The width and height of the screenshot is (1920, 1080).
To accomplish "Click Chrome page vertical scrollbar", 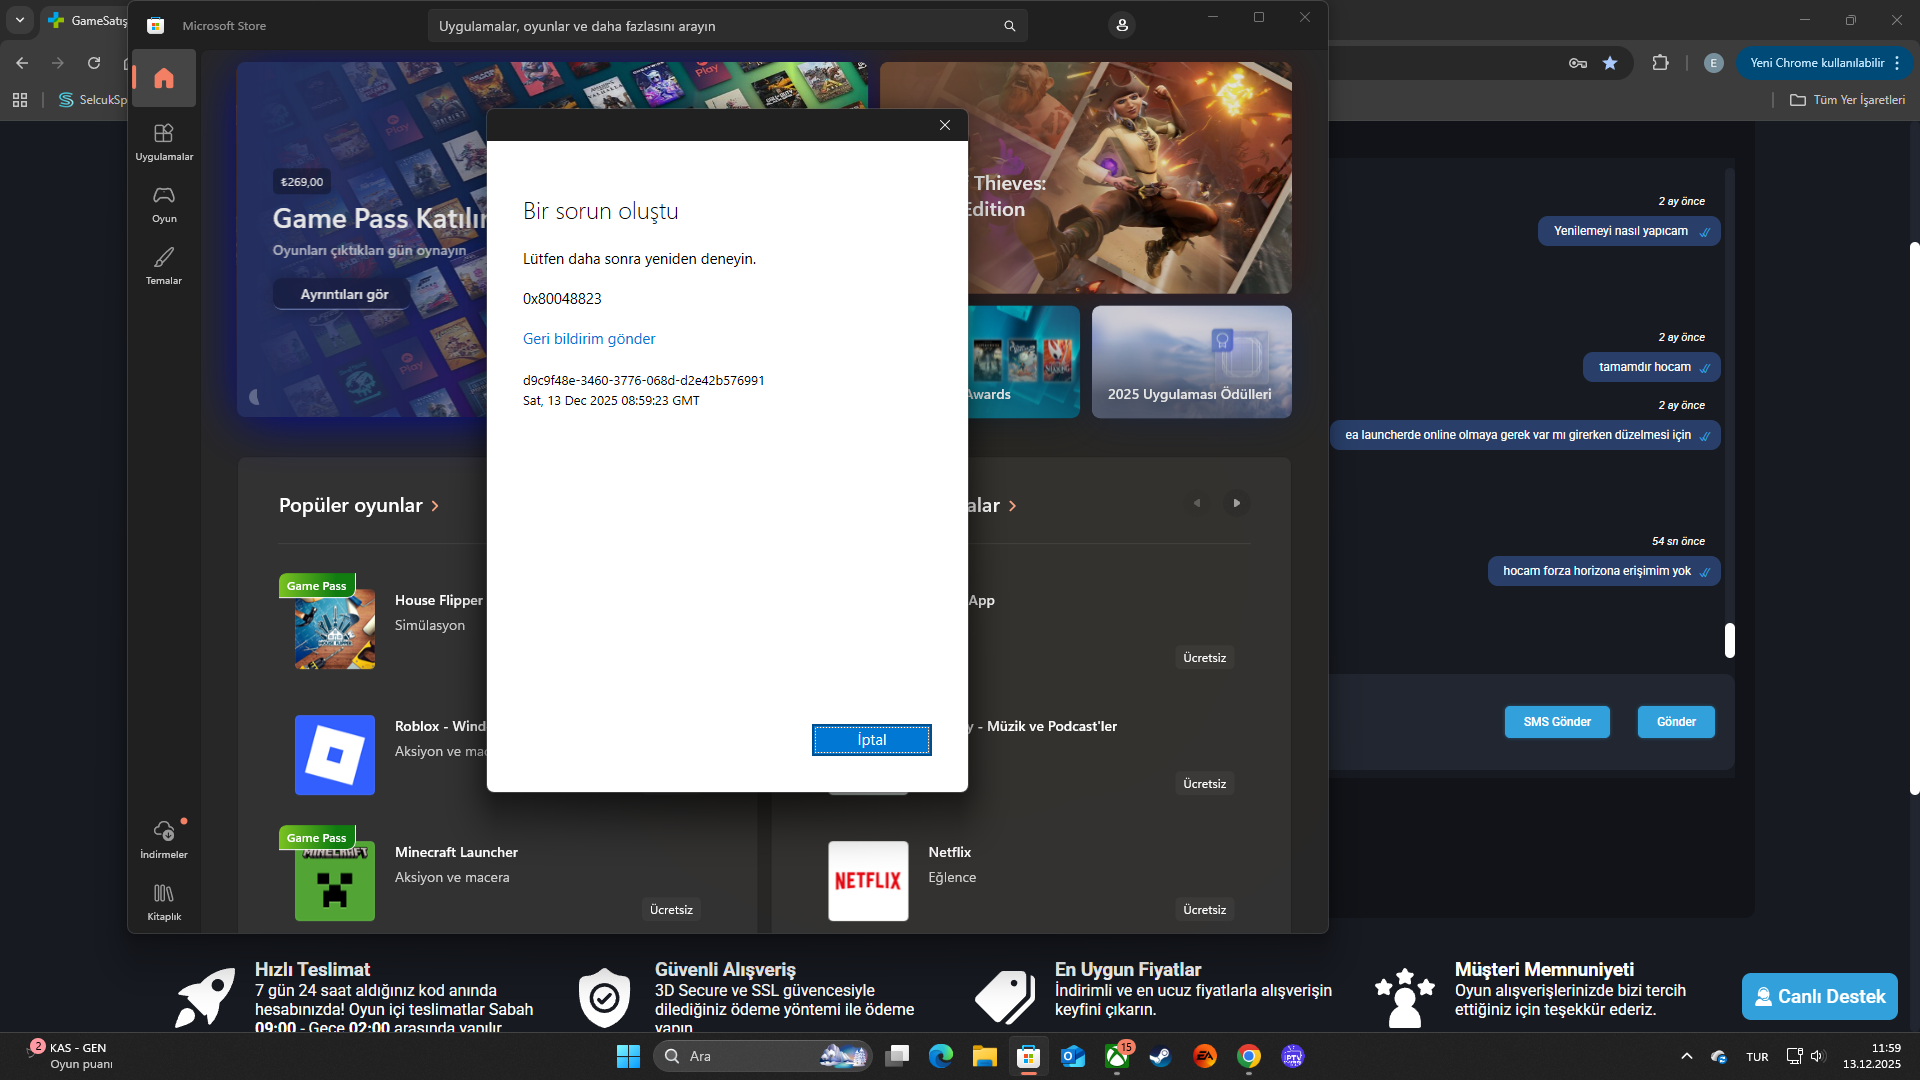I will tap(1914, 518).
